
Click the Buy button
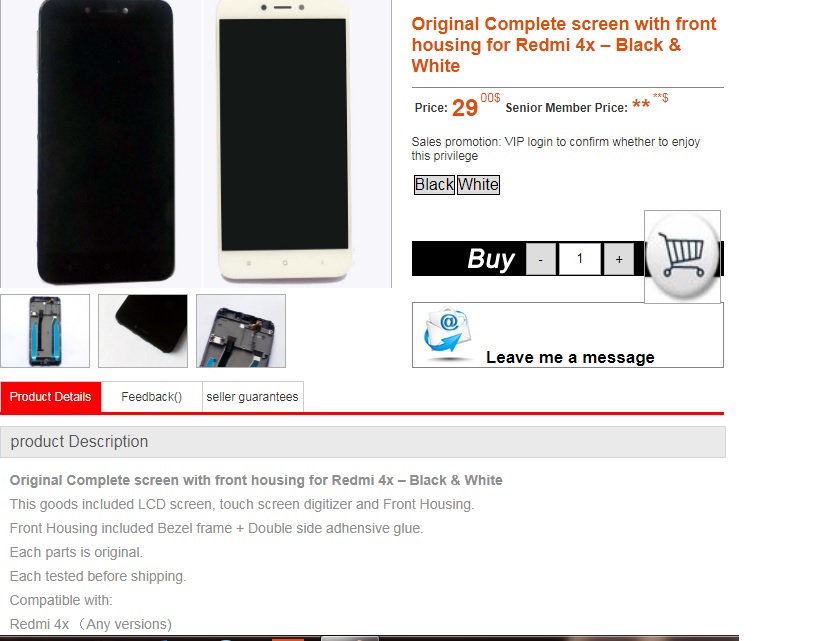point(491,259)
